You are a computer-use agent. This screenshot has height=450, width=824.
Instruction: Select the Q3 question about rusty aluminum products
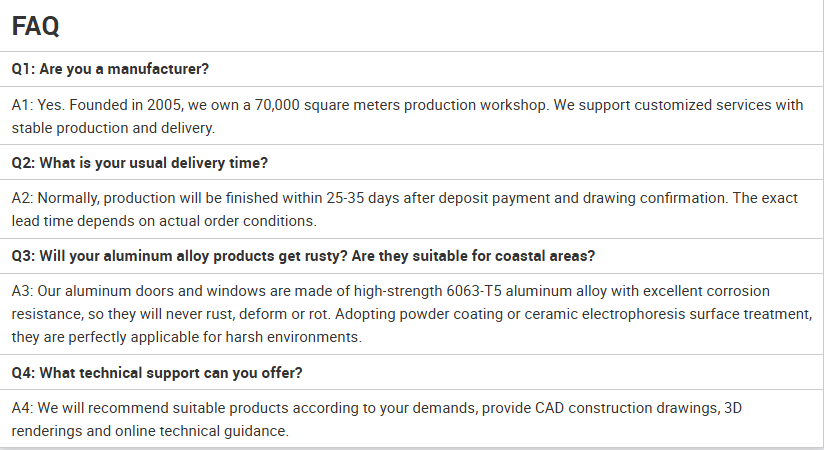click(x=303, y=256)
